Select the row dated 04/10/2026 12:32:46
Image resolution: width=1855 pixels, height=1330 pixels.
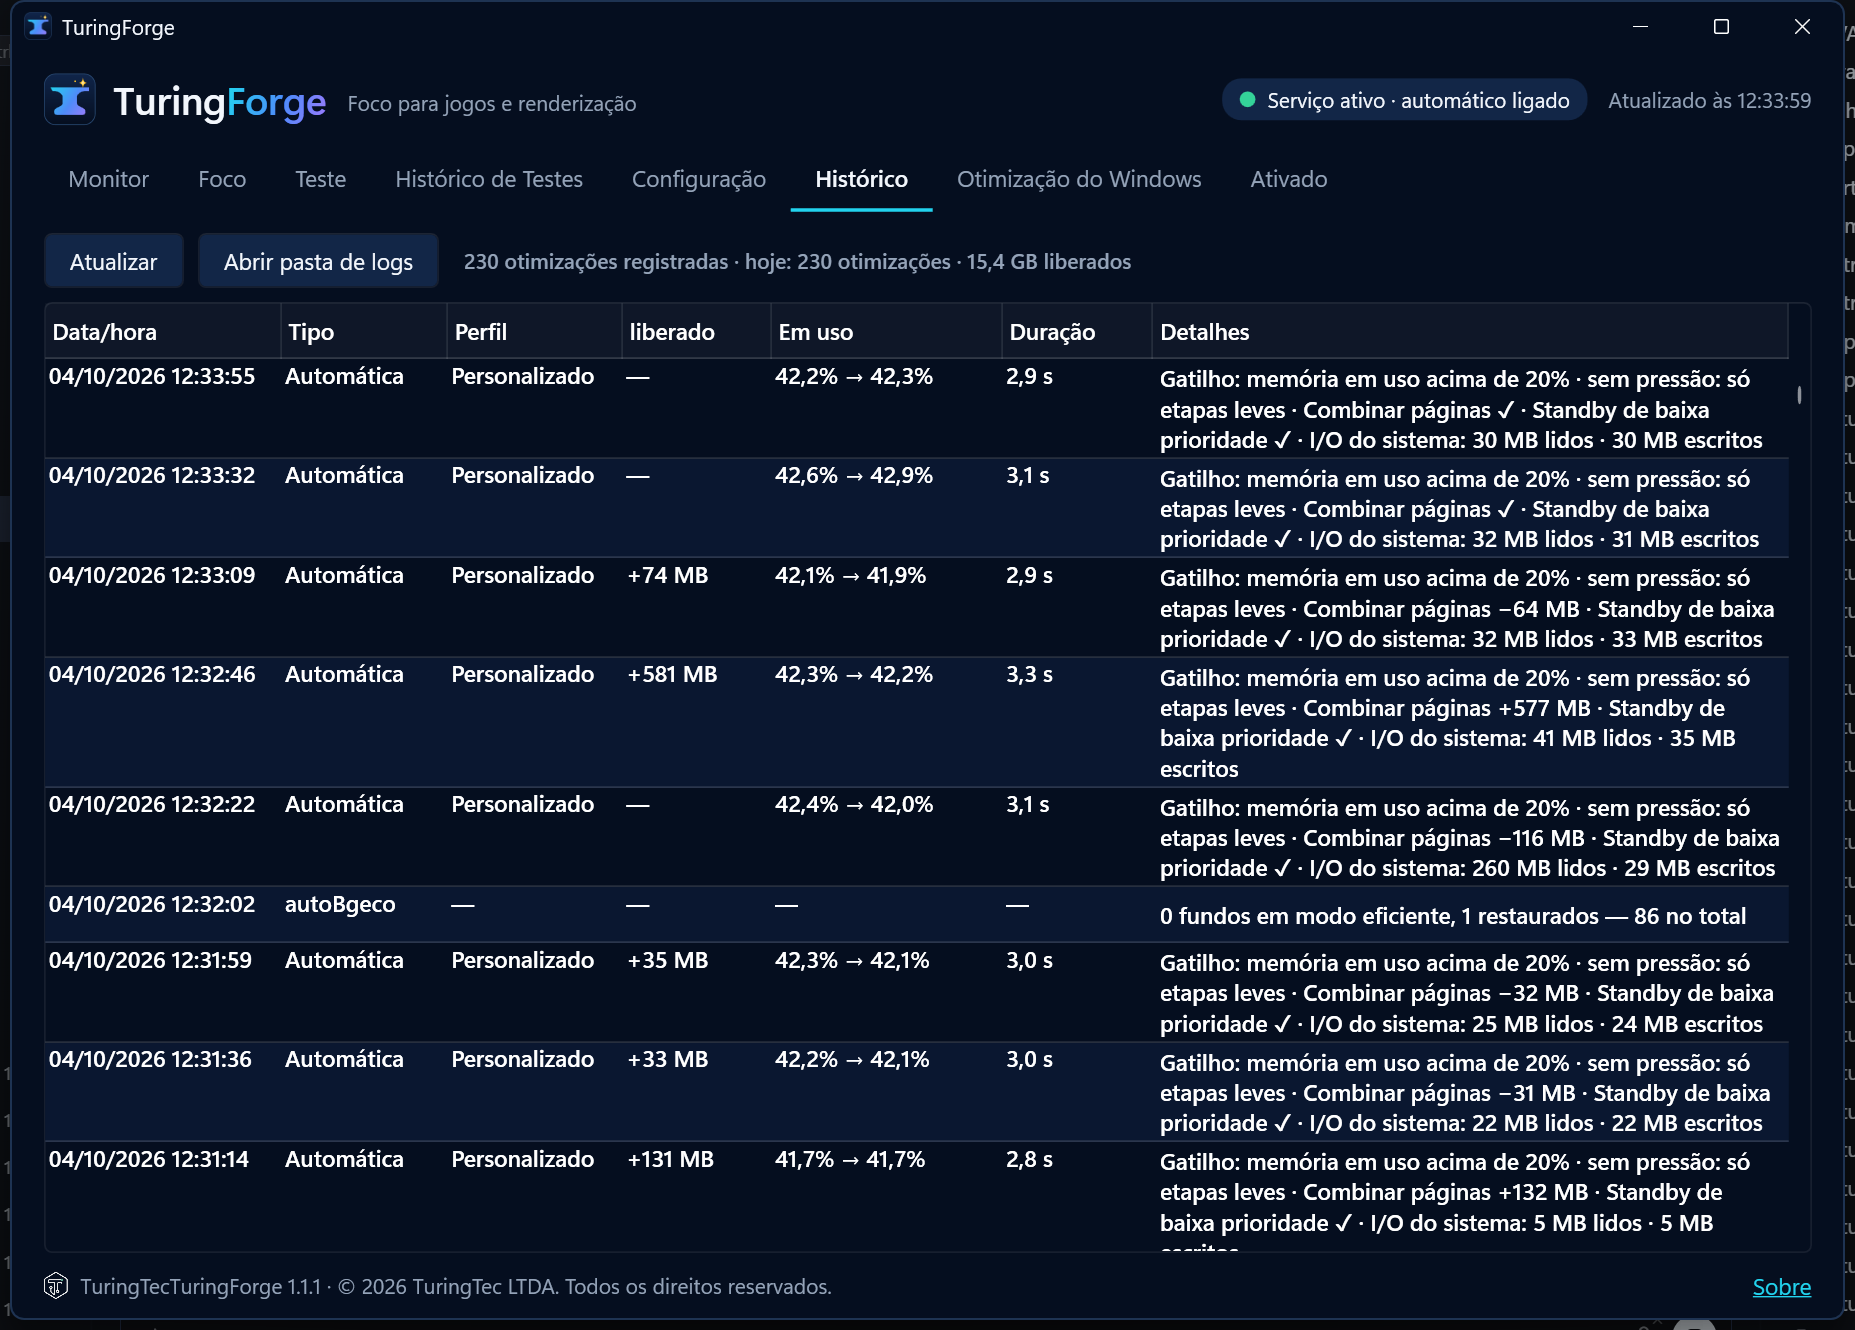pos(916,722)
